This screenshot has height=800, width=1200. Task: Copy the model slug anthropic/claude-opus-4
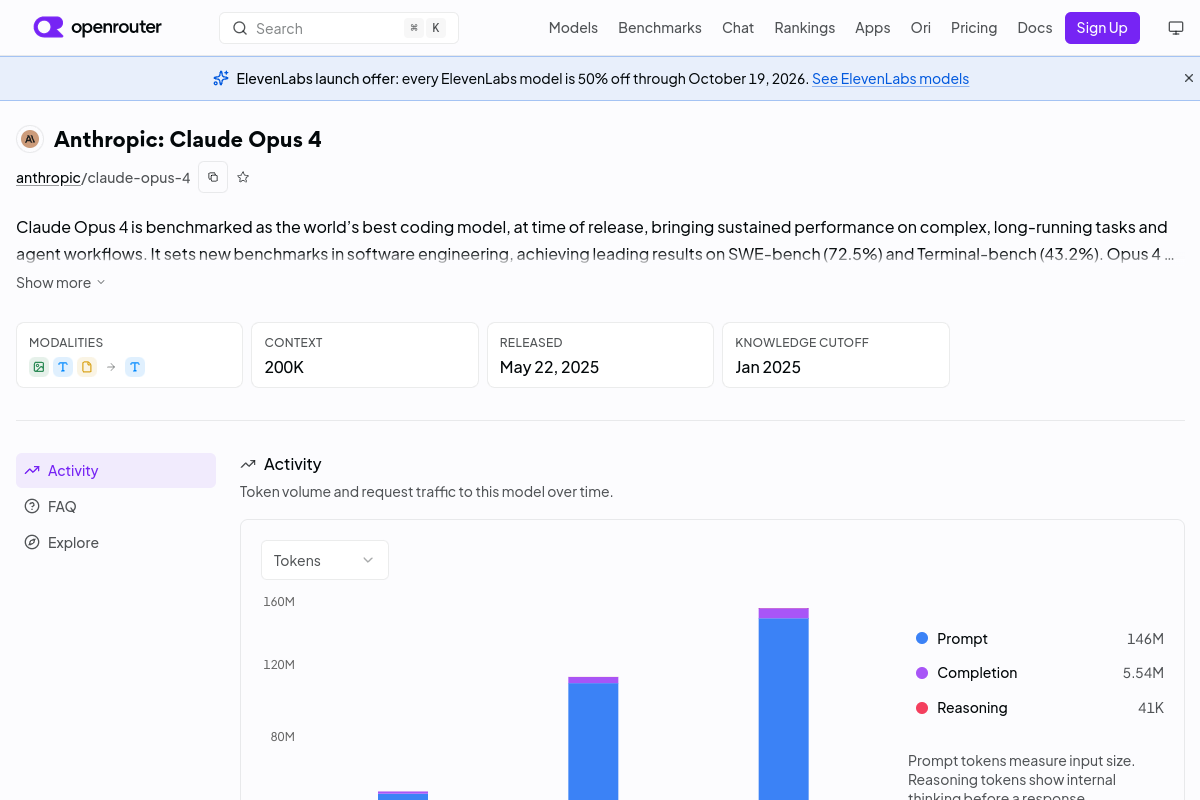[213, 177]
